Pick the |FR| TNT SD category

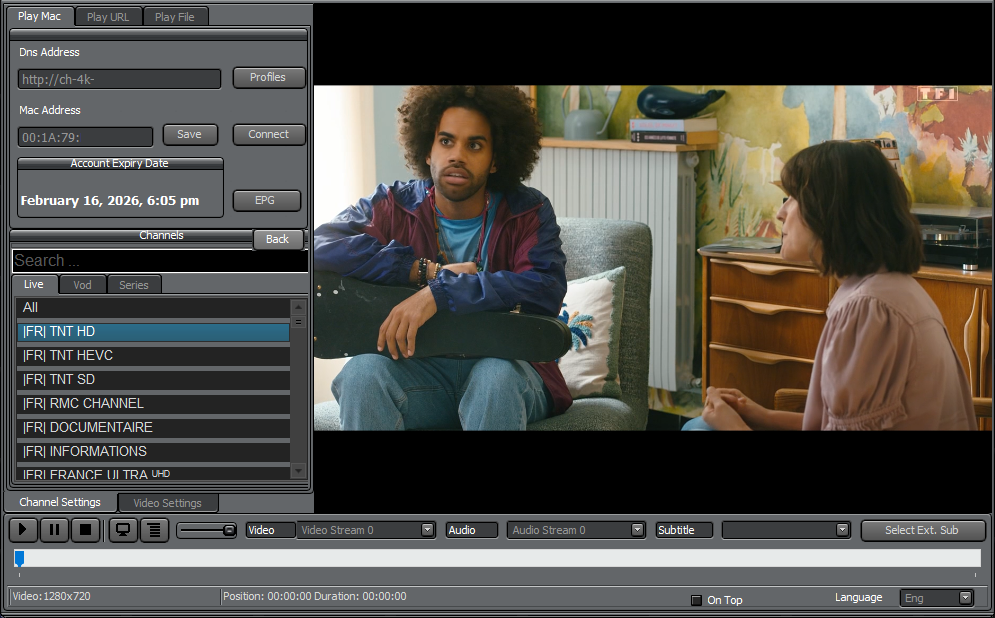coord(153,380)
